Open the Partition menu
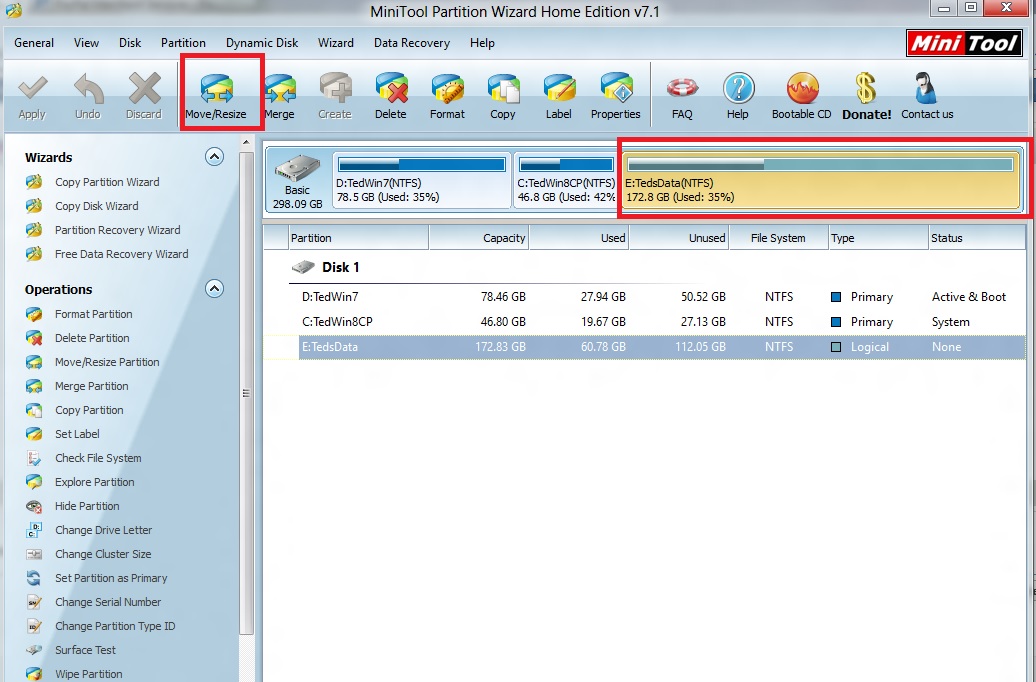 click(x=183, y=43)
